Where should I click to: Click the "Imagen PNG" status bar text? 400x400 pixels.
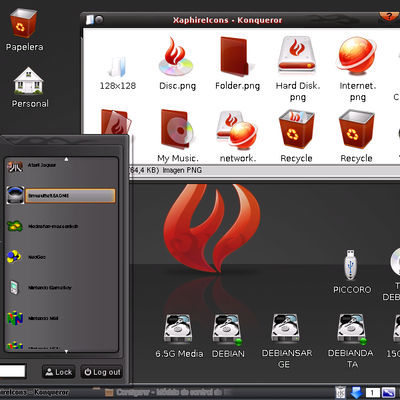[x=182, y=170]
